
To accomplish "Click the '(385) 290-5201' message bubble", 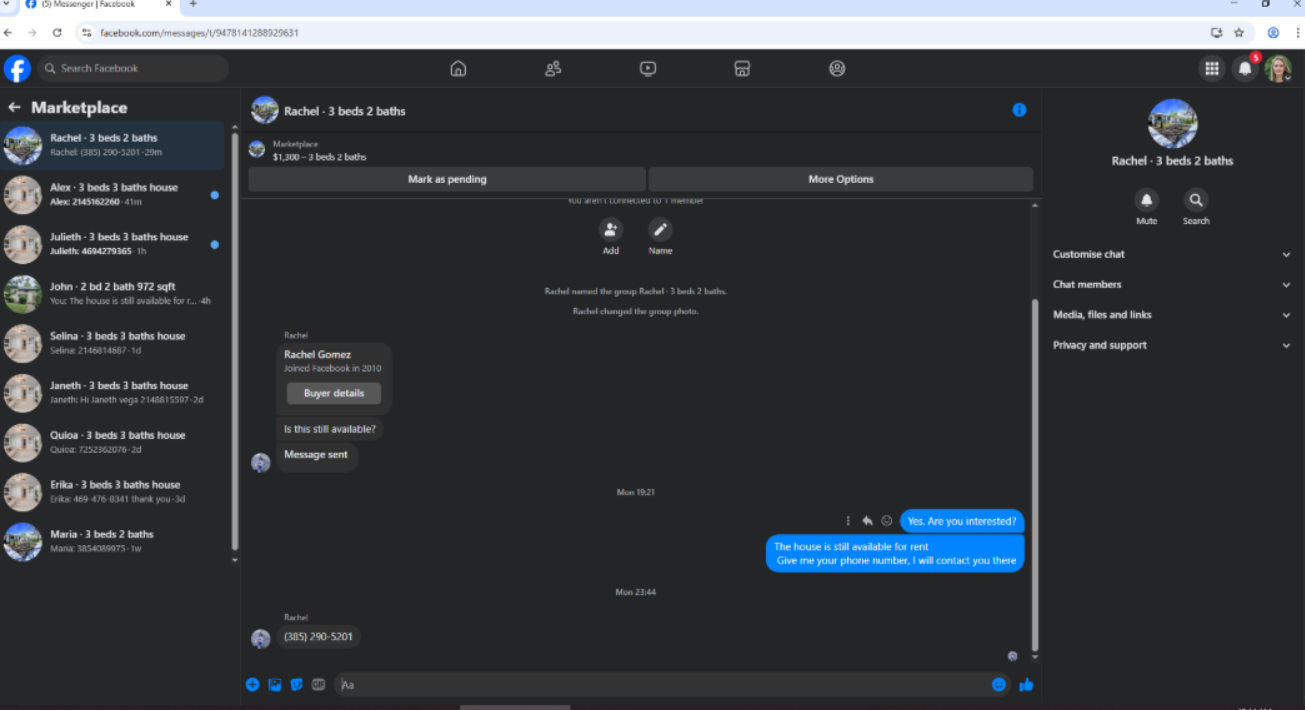I will (x=318, y=636).
